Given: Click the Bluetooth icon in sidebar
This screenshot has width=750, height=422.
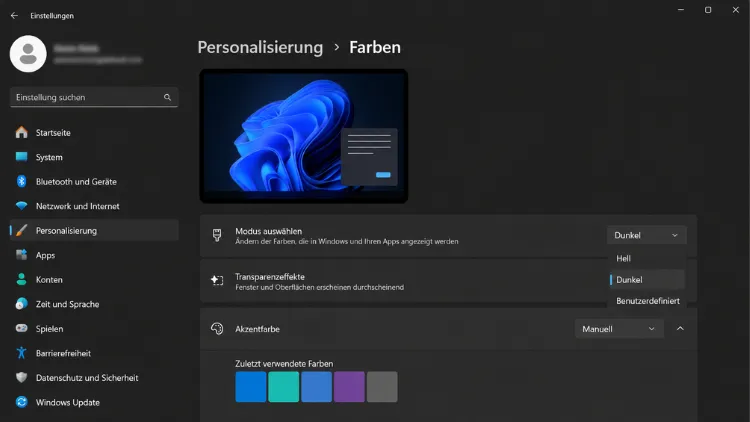Looking at the screenshot, I should click(22, 181).
